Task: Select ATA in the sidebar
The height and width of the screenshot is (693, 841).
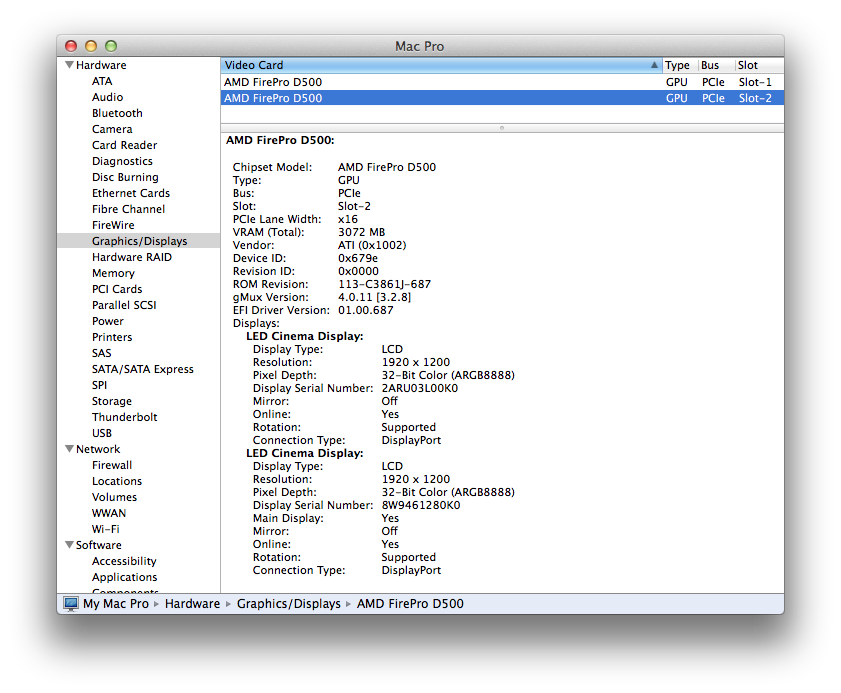Action: (102, 81)
